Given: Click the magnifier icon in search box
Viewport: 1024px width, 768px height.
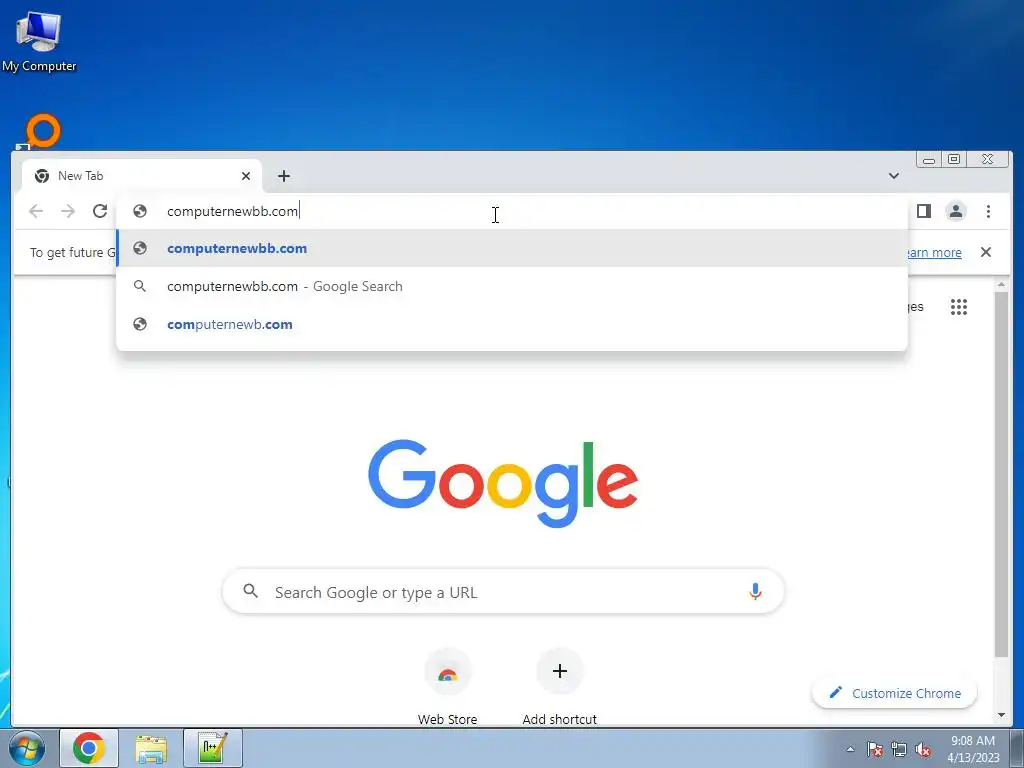Looking at the screenshot, I should (x=251, y=591).
